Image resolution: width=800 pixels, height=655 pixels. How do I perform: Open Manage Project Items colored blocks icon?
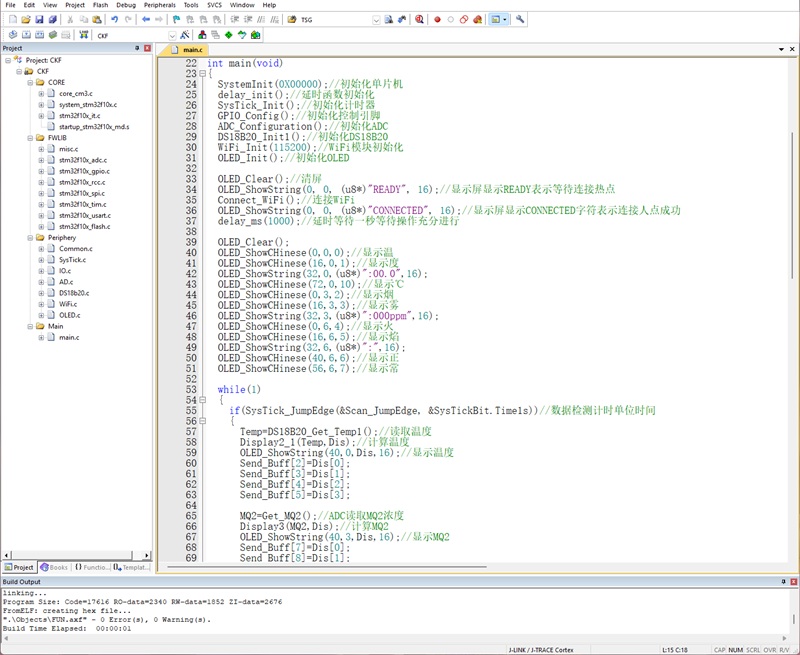(203, 35)
